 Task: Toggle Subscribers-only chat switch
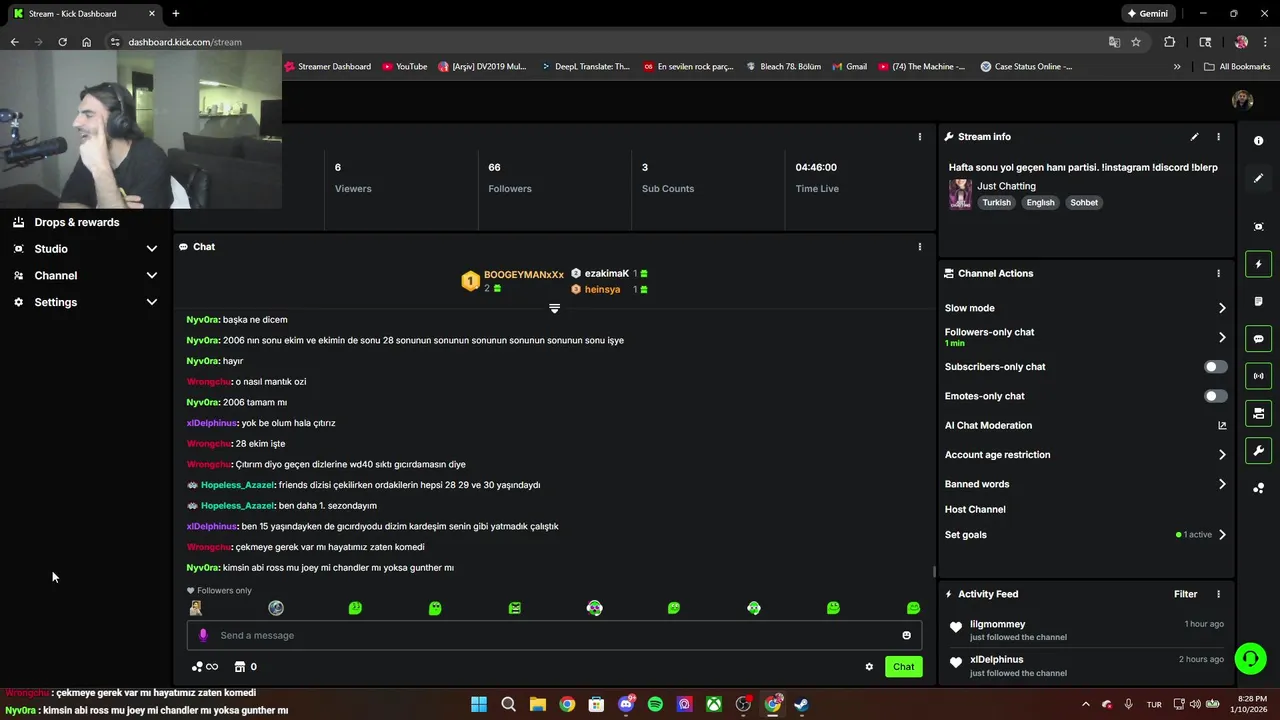point(1215,367)
